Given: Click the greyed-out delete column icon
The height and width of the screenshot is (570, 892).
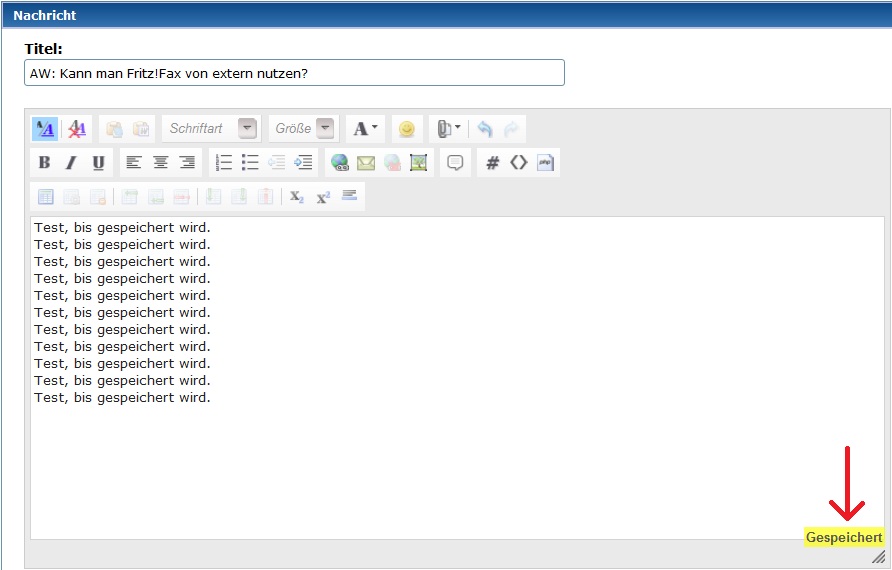Looking at the screenshot, I should [265, 197].
